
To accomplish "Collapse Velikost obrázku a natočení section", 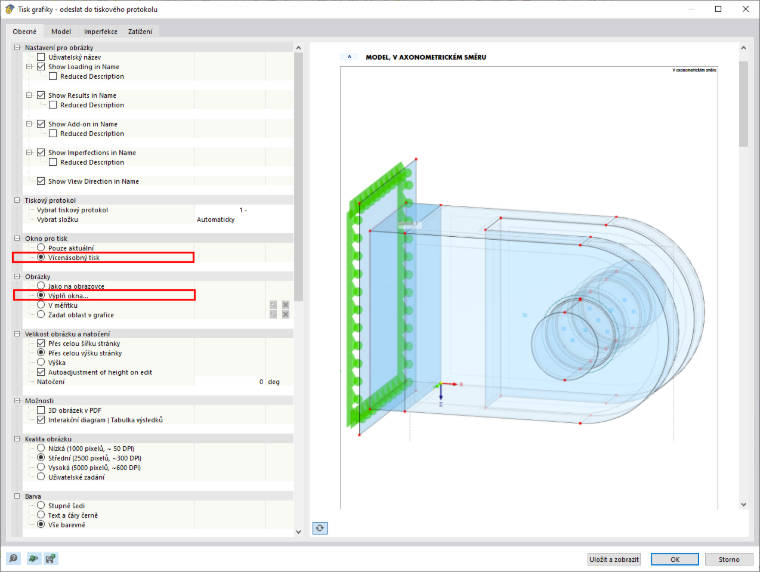I will 17,334.
